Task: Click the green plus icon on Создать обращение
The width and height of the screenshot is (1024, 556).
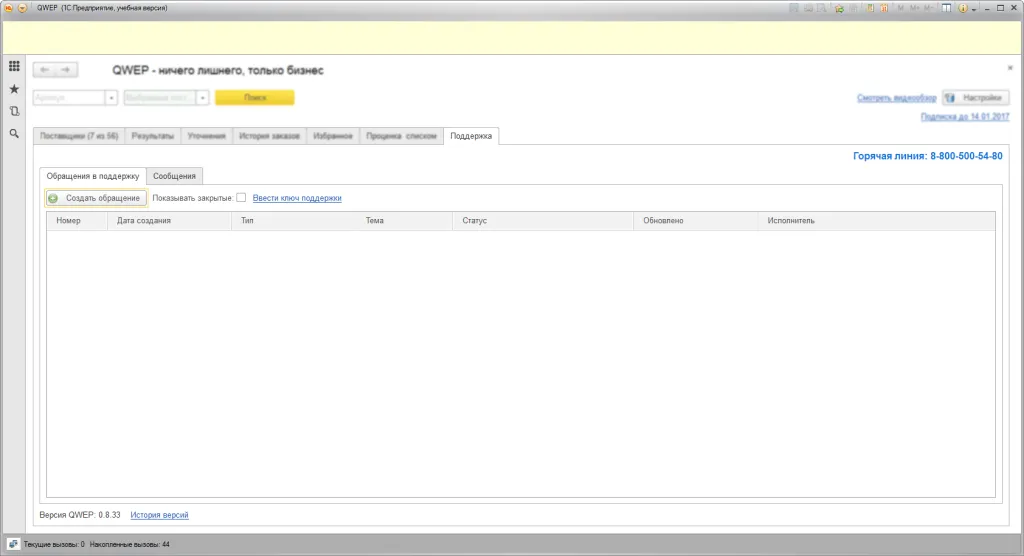Action: [x=53, y=198]
